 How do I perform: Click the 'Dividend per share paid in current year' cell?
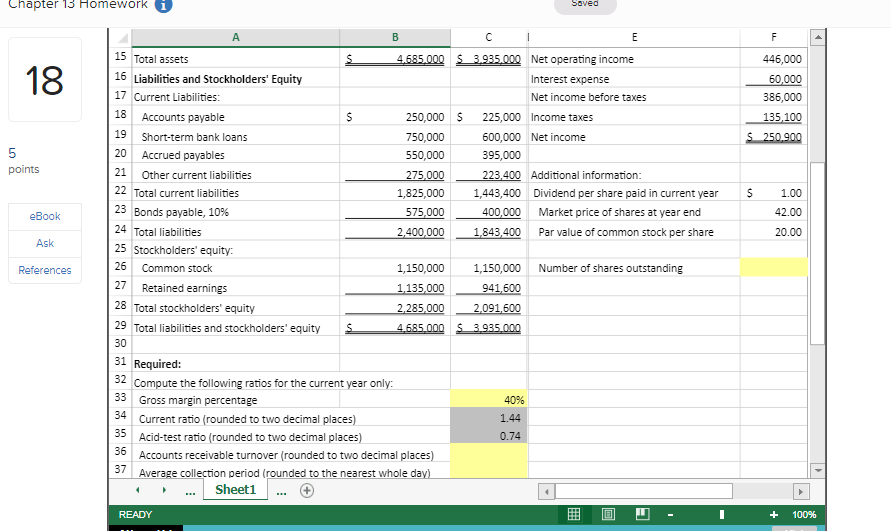[x=634, y=193]
